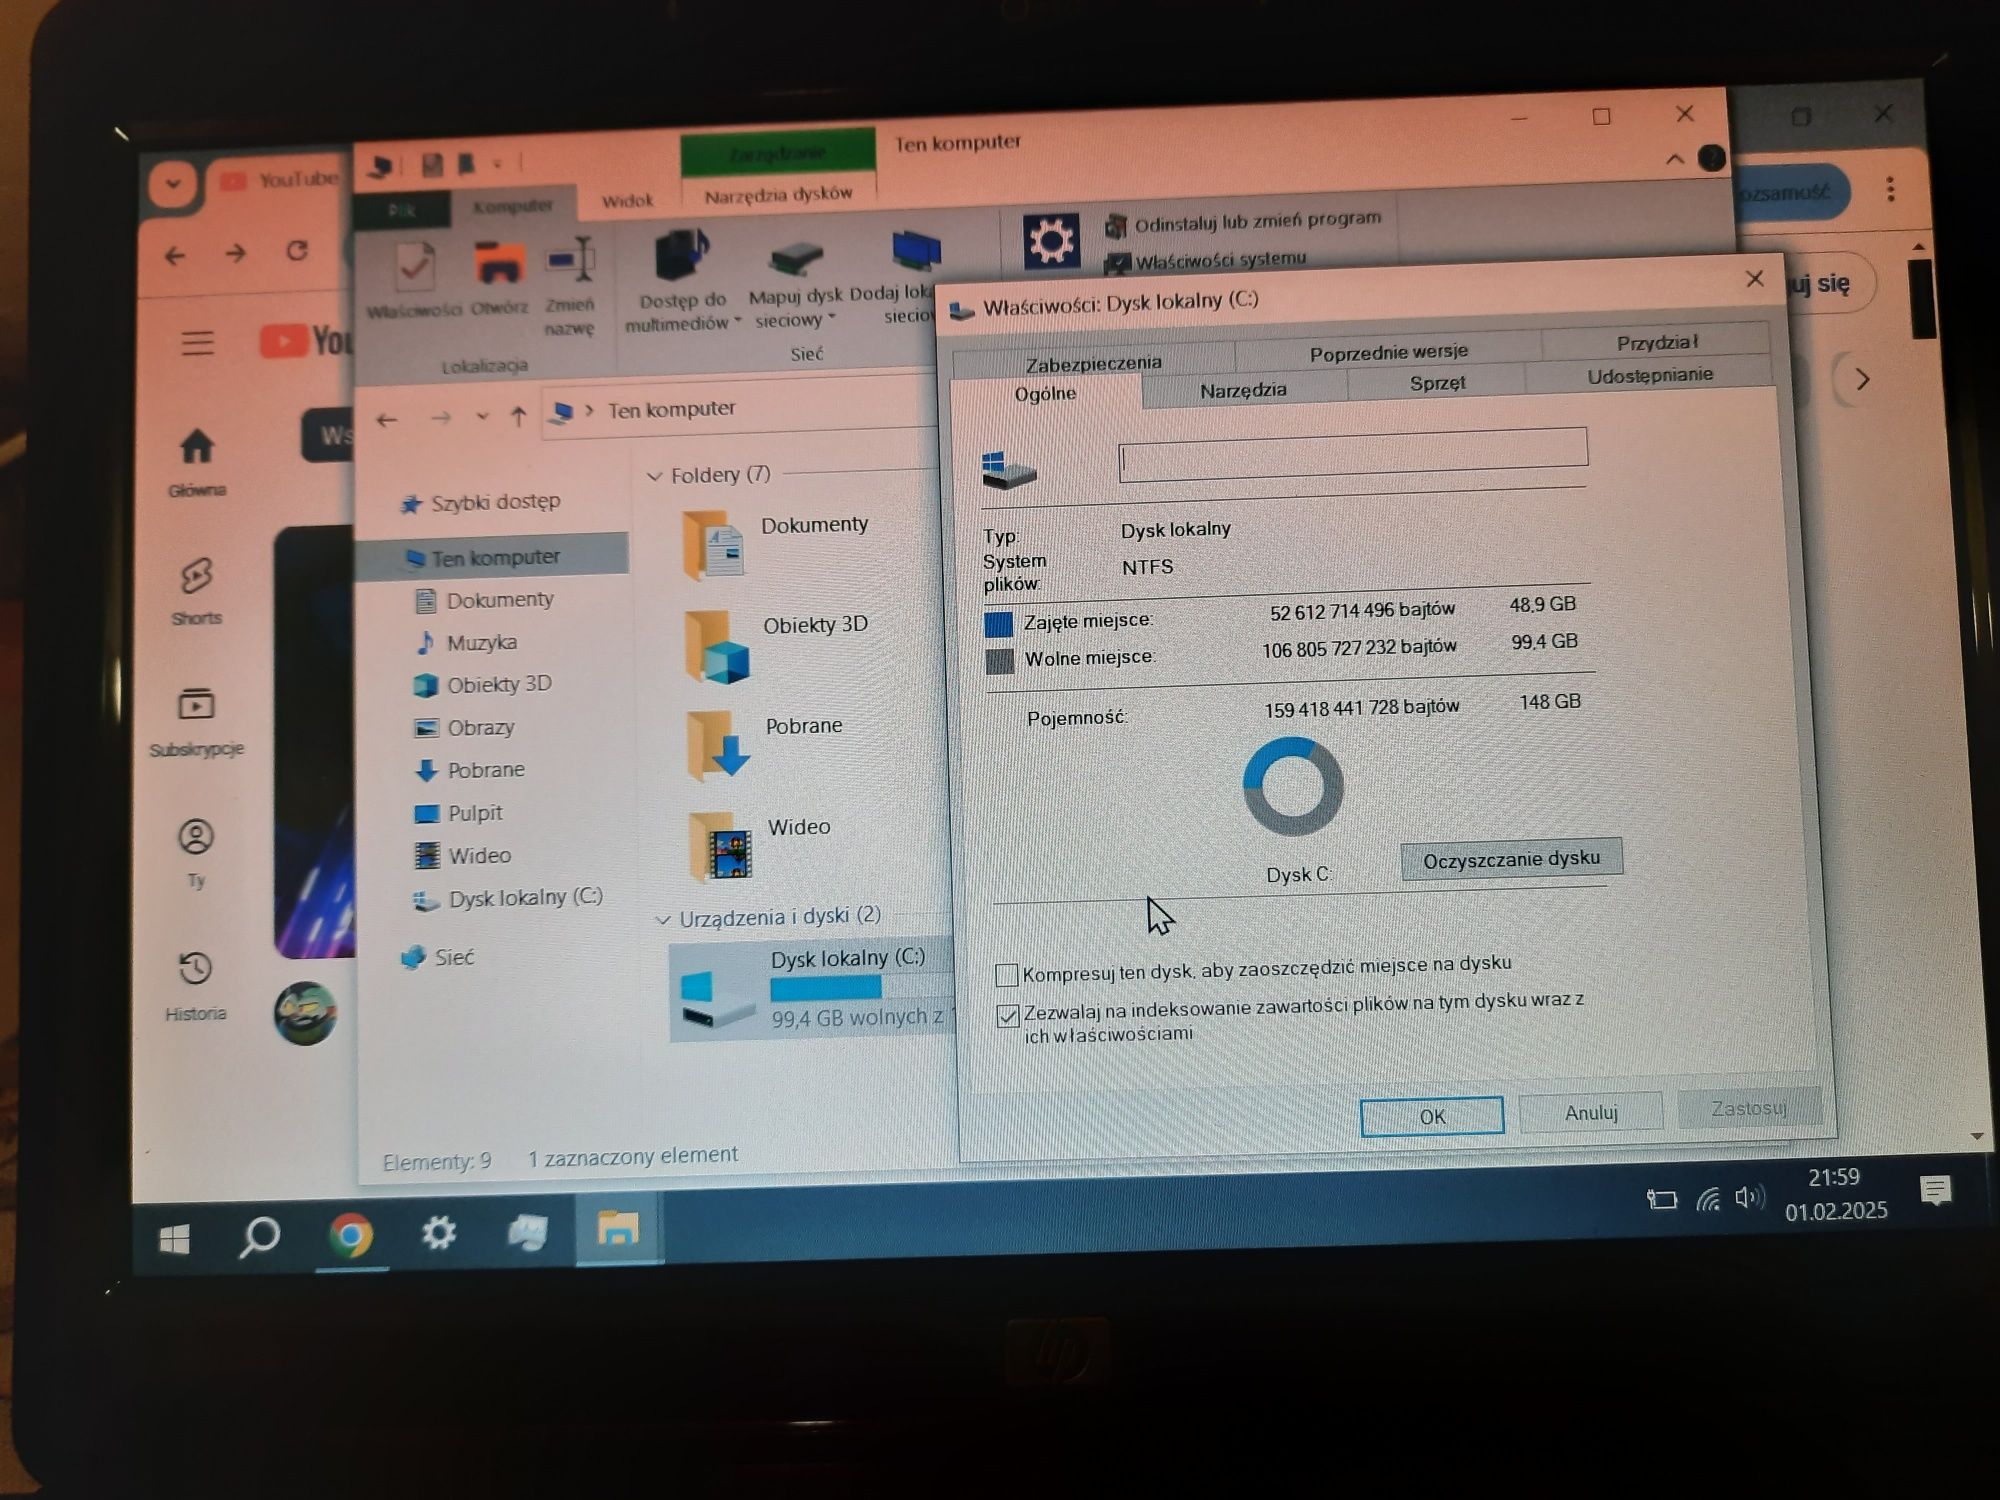2000x1500 pixels.
Task: Open the Narzędzia dysków ribbon tab
Action: click(x=778, y=195)
